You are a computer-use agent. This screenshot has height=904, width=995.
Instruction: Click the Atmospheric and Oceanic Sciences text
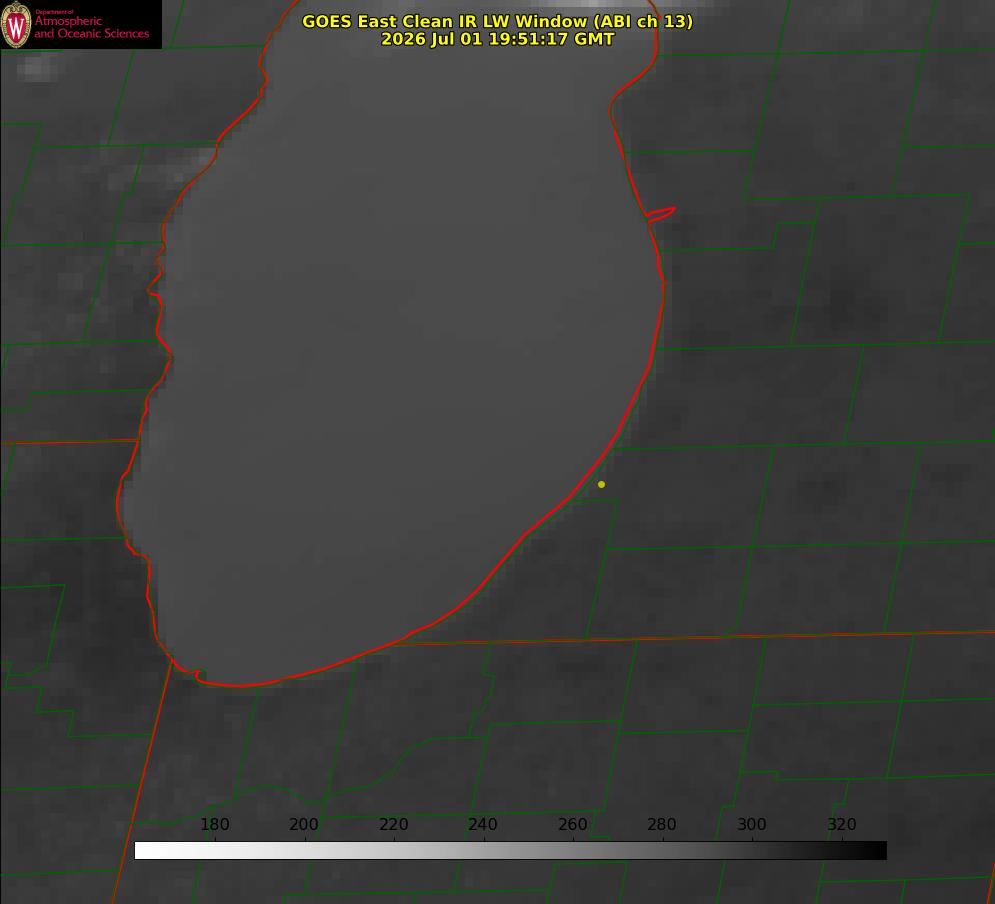[91, 27]
